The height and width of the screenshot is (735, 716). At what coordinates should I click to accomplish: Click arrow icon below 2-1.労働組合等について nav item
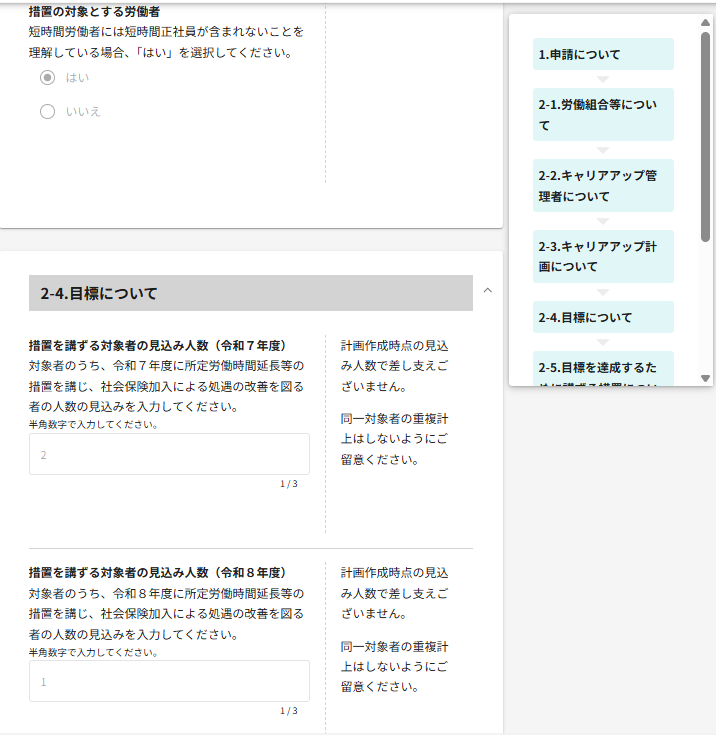pos(603,150)
